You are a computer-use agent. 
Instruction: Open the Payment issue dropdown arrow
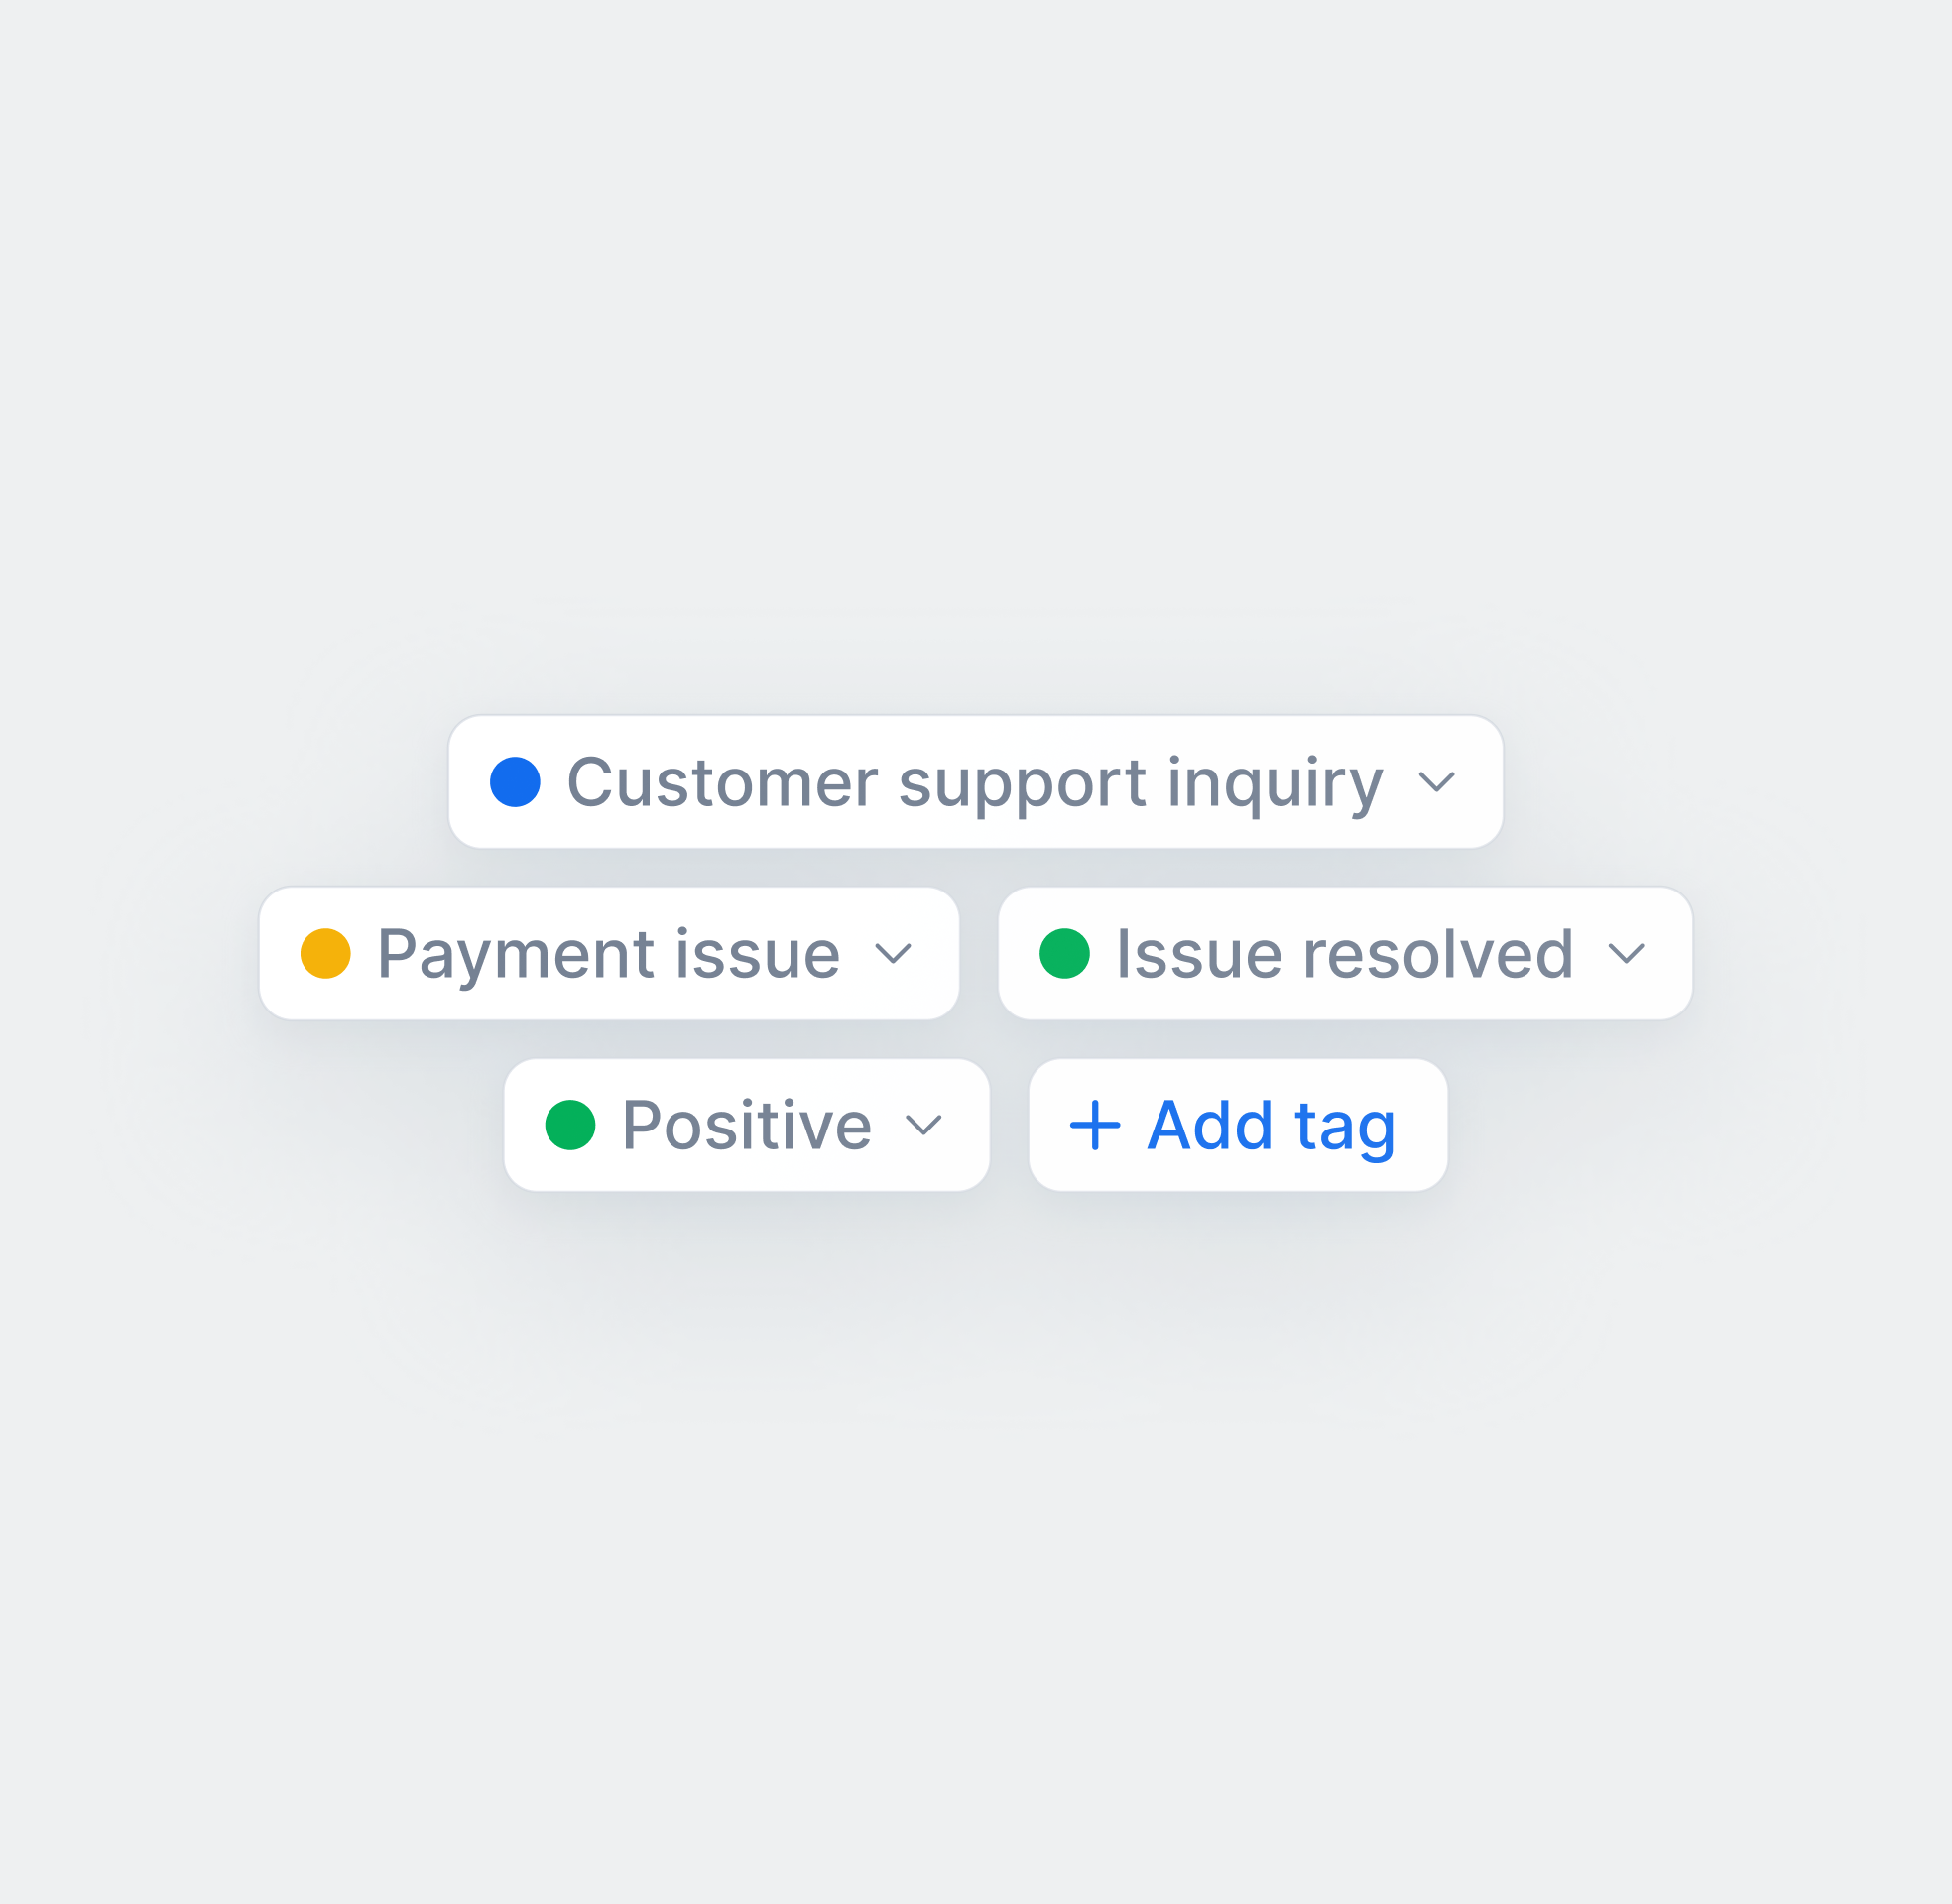coord(893,953)
